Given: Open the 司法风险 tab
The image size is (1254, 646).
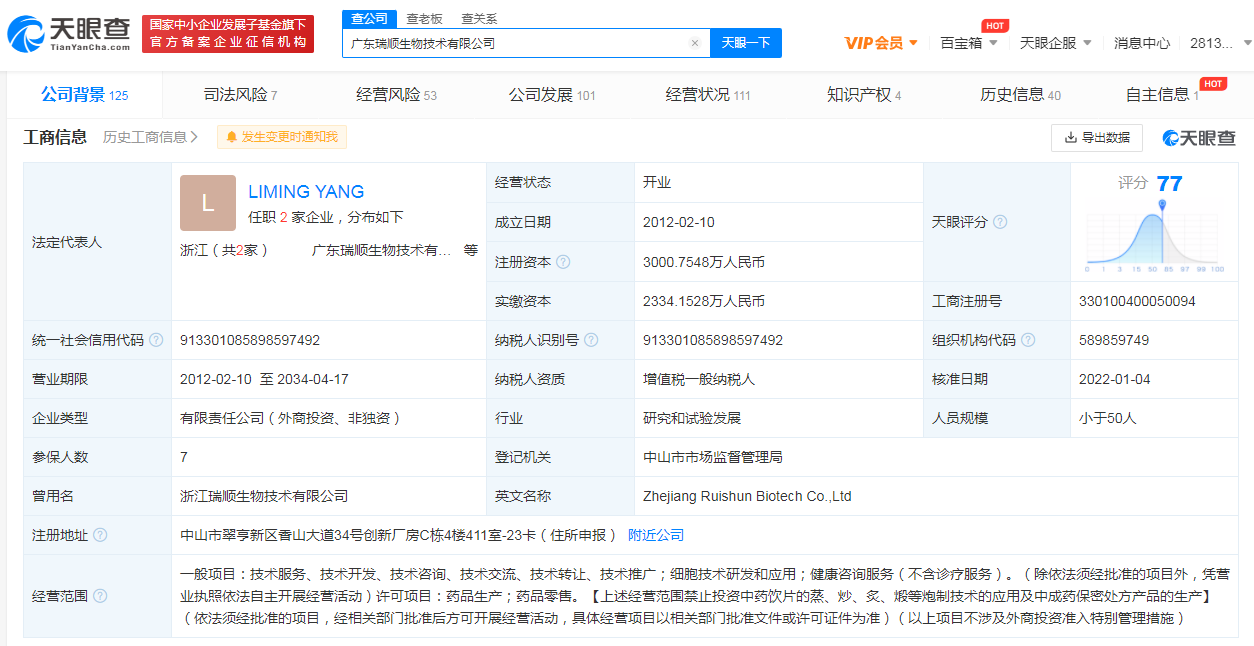Looking at the screenshot, I should (x=240, y=95).
